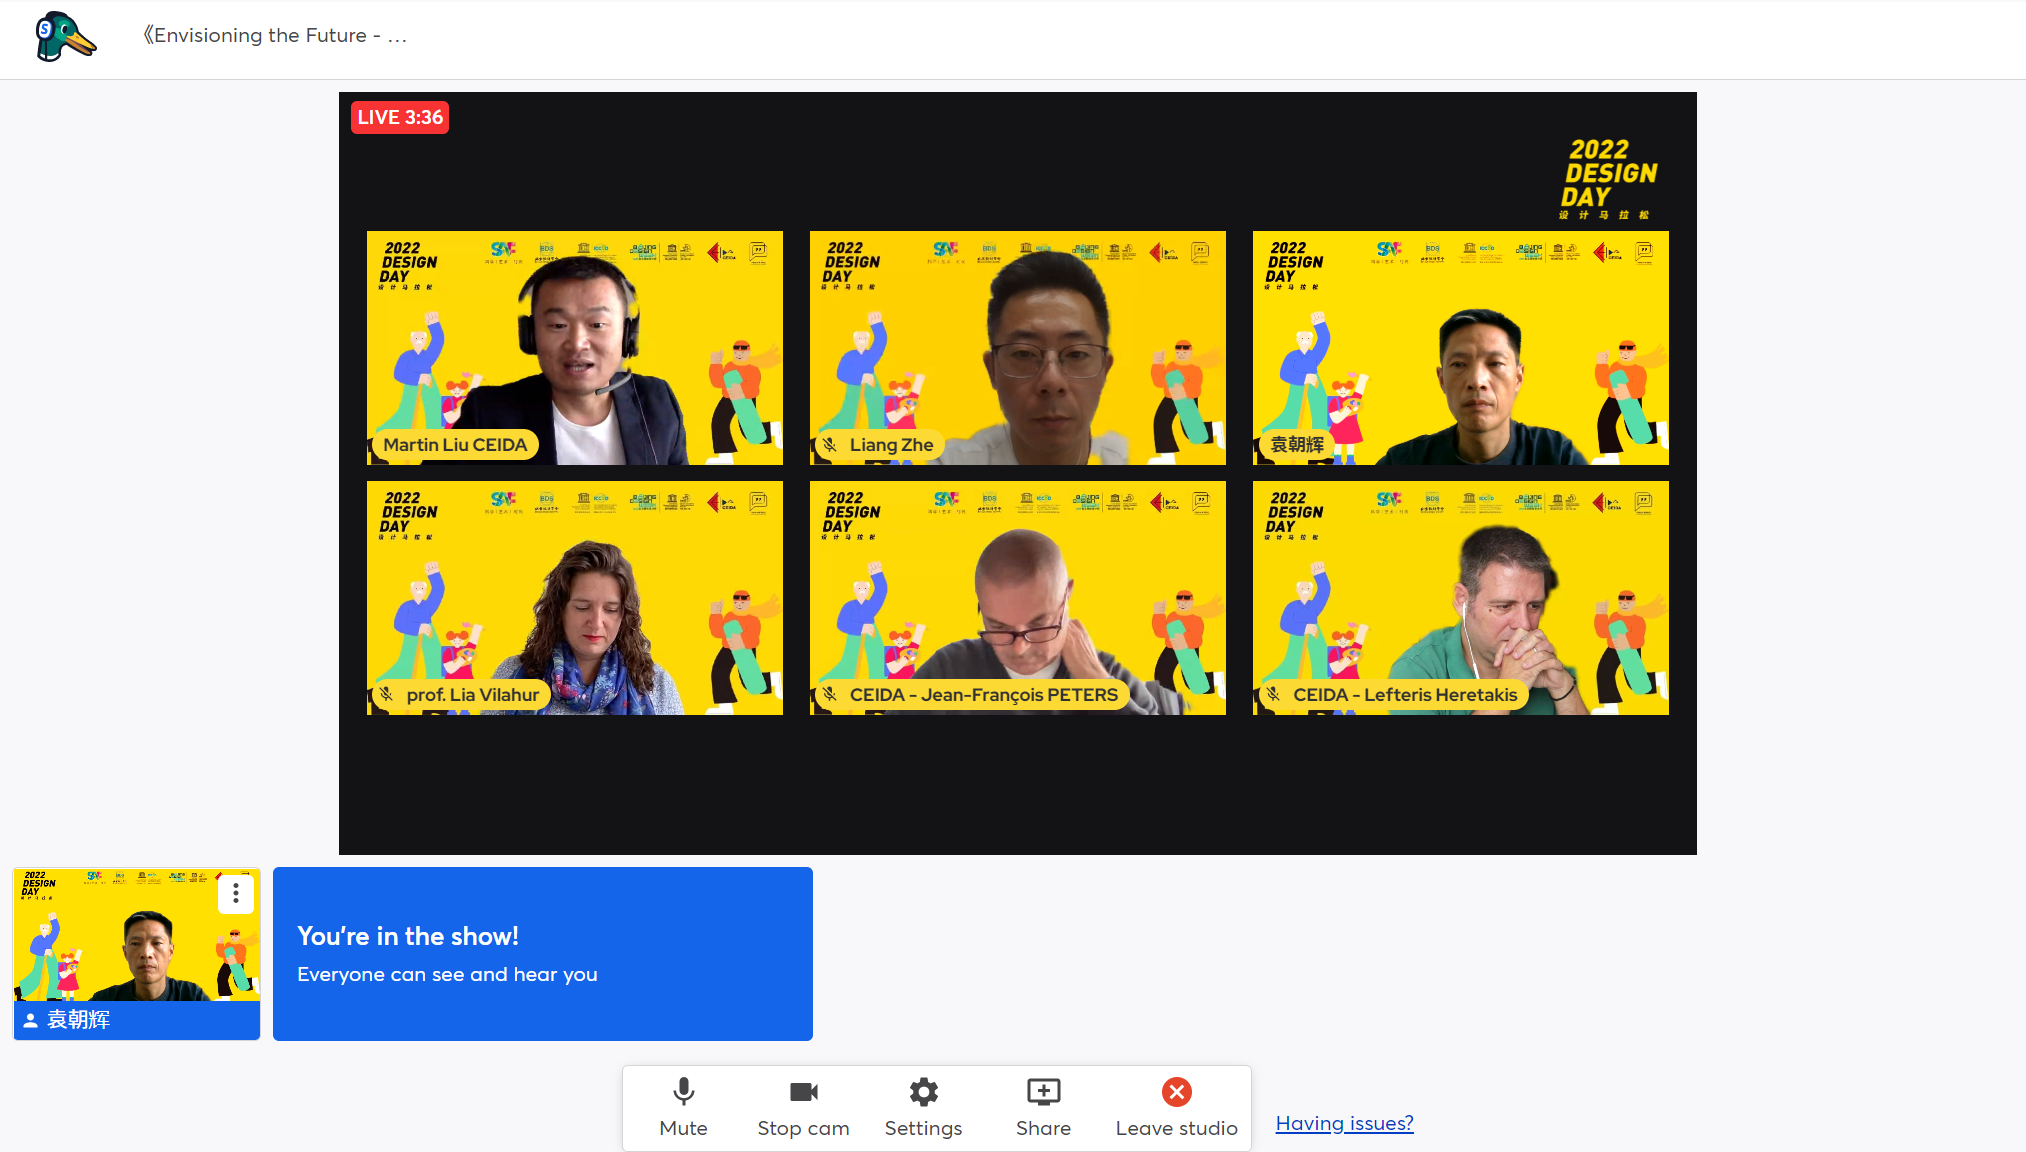The image size is (2026, 1152).
Task: Click the StreamYard duck logo
Action: coord(65,37)
